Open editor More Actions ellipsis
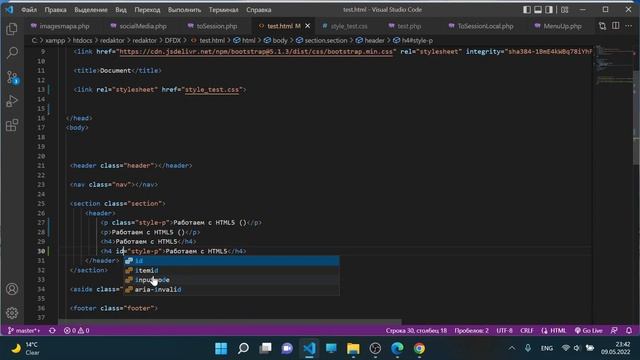The width and height of the screenshot is (640, 360). [629, 26]
